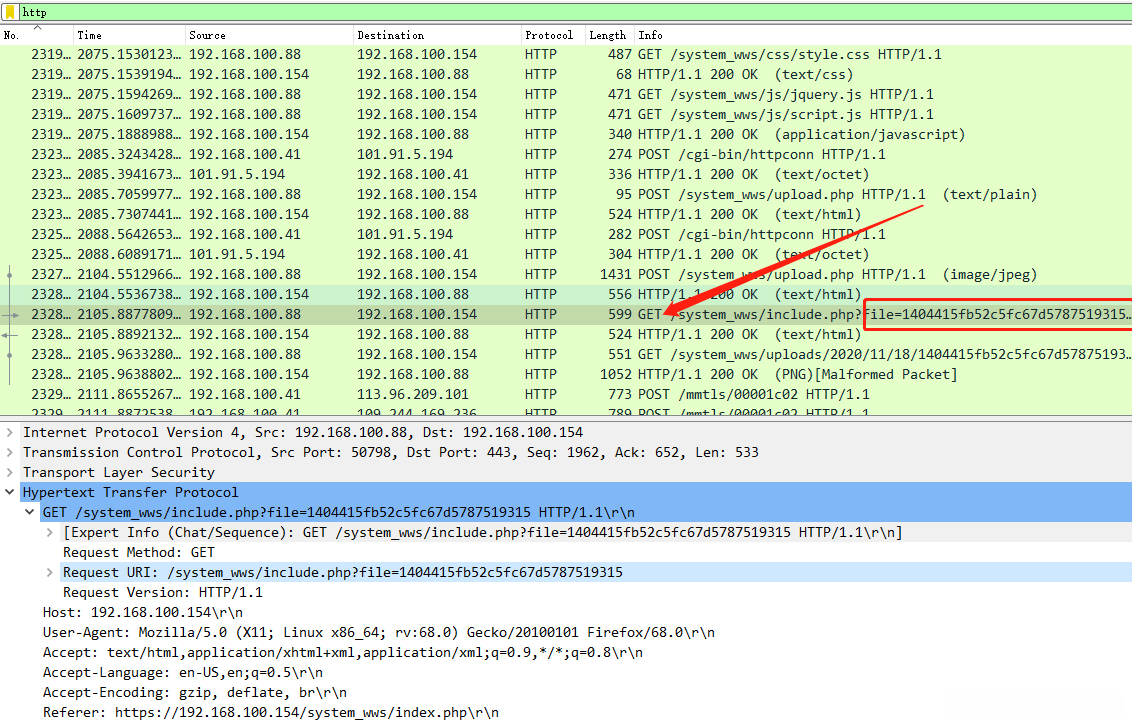Expand the Internet Protocol Version 4 section

(x=9, y=433)
